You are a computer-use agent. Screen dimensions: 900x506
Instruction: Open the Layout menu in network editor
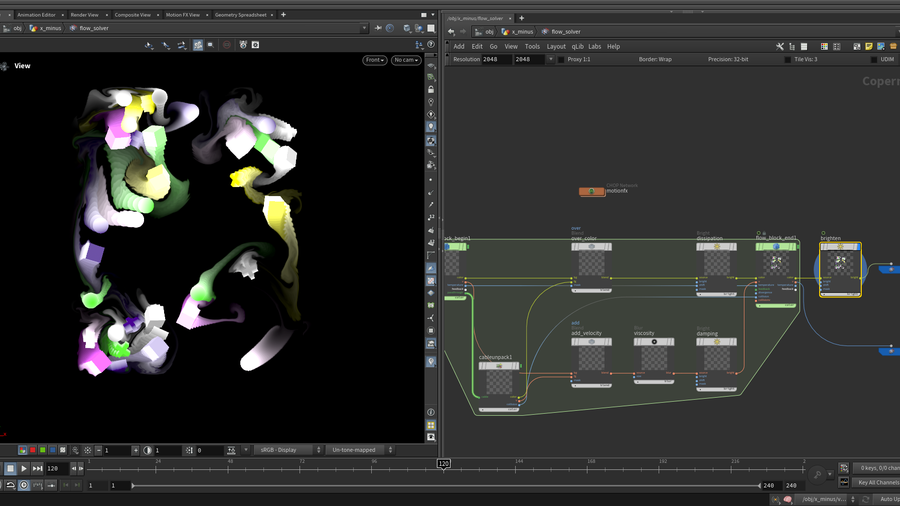click(556, 46)
